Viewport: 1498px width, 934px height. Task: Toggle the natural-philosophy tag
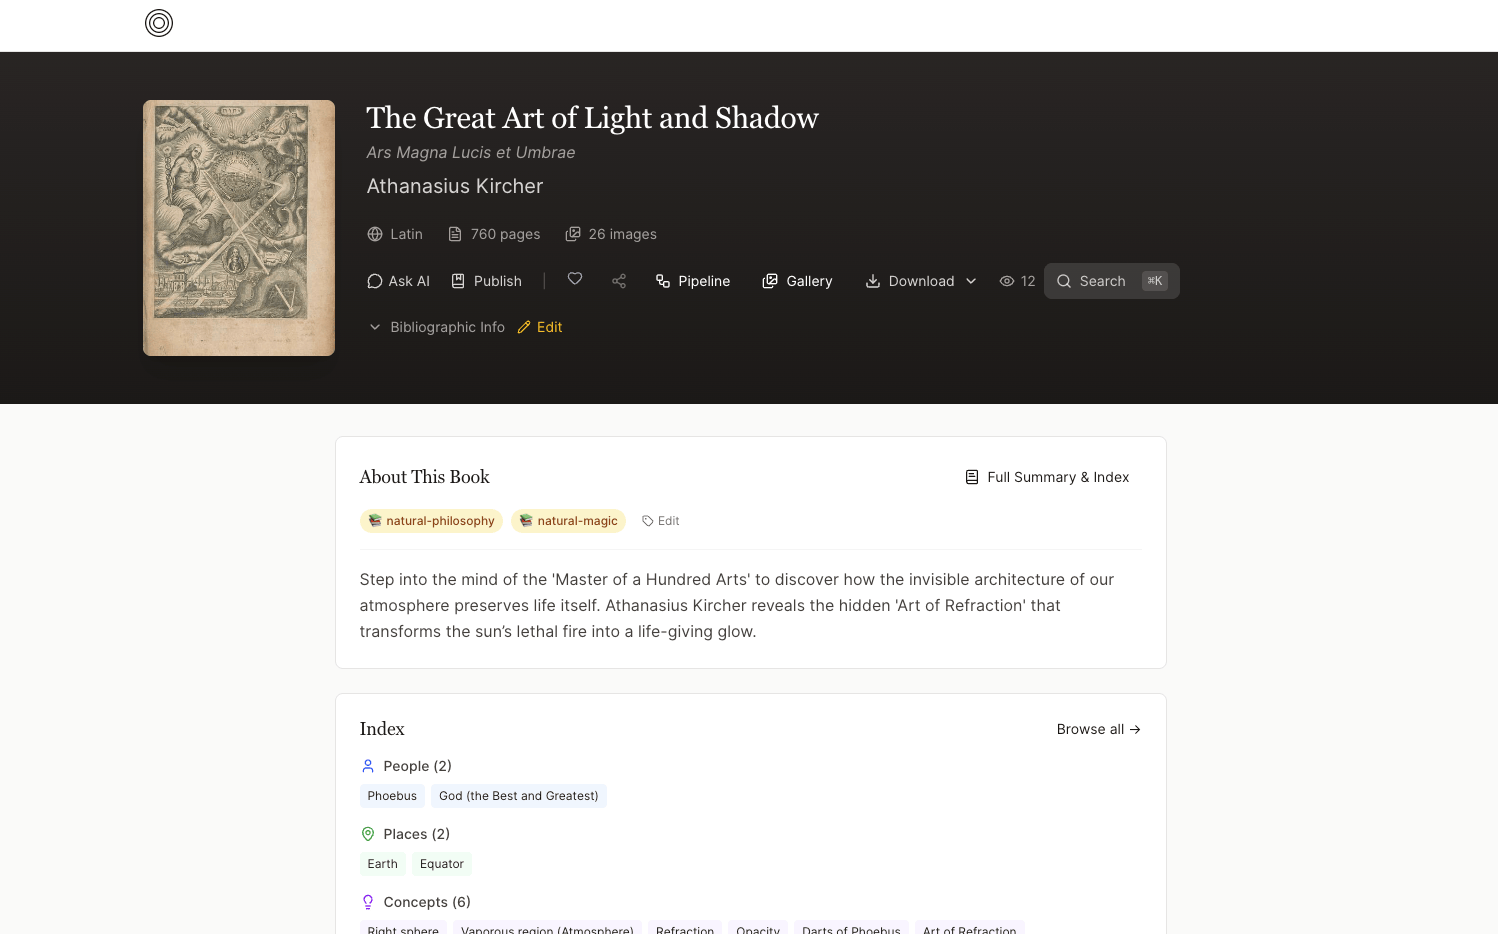431,520
